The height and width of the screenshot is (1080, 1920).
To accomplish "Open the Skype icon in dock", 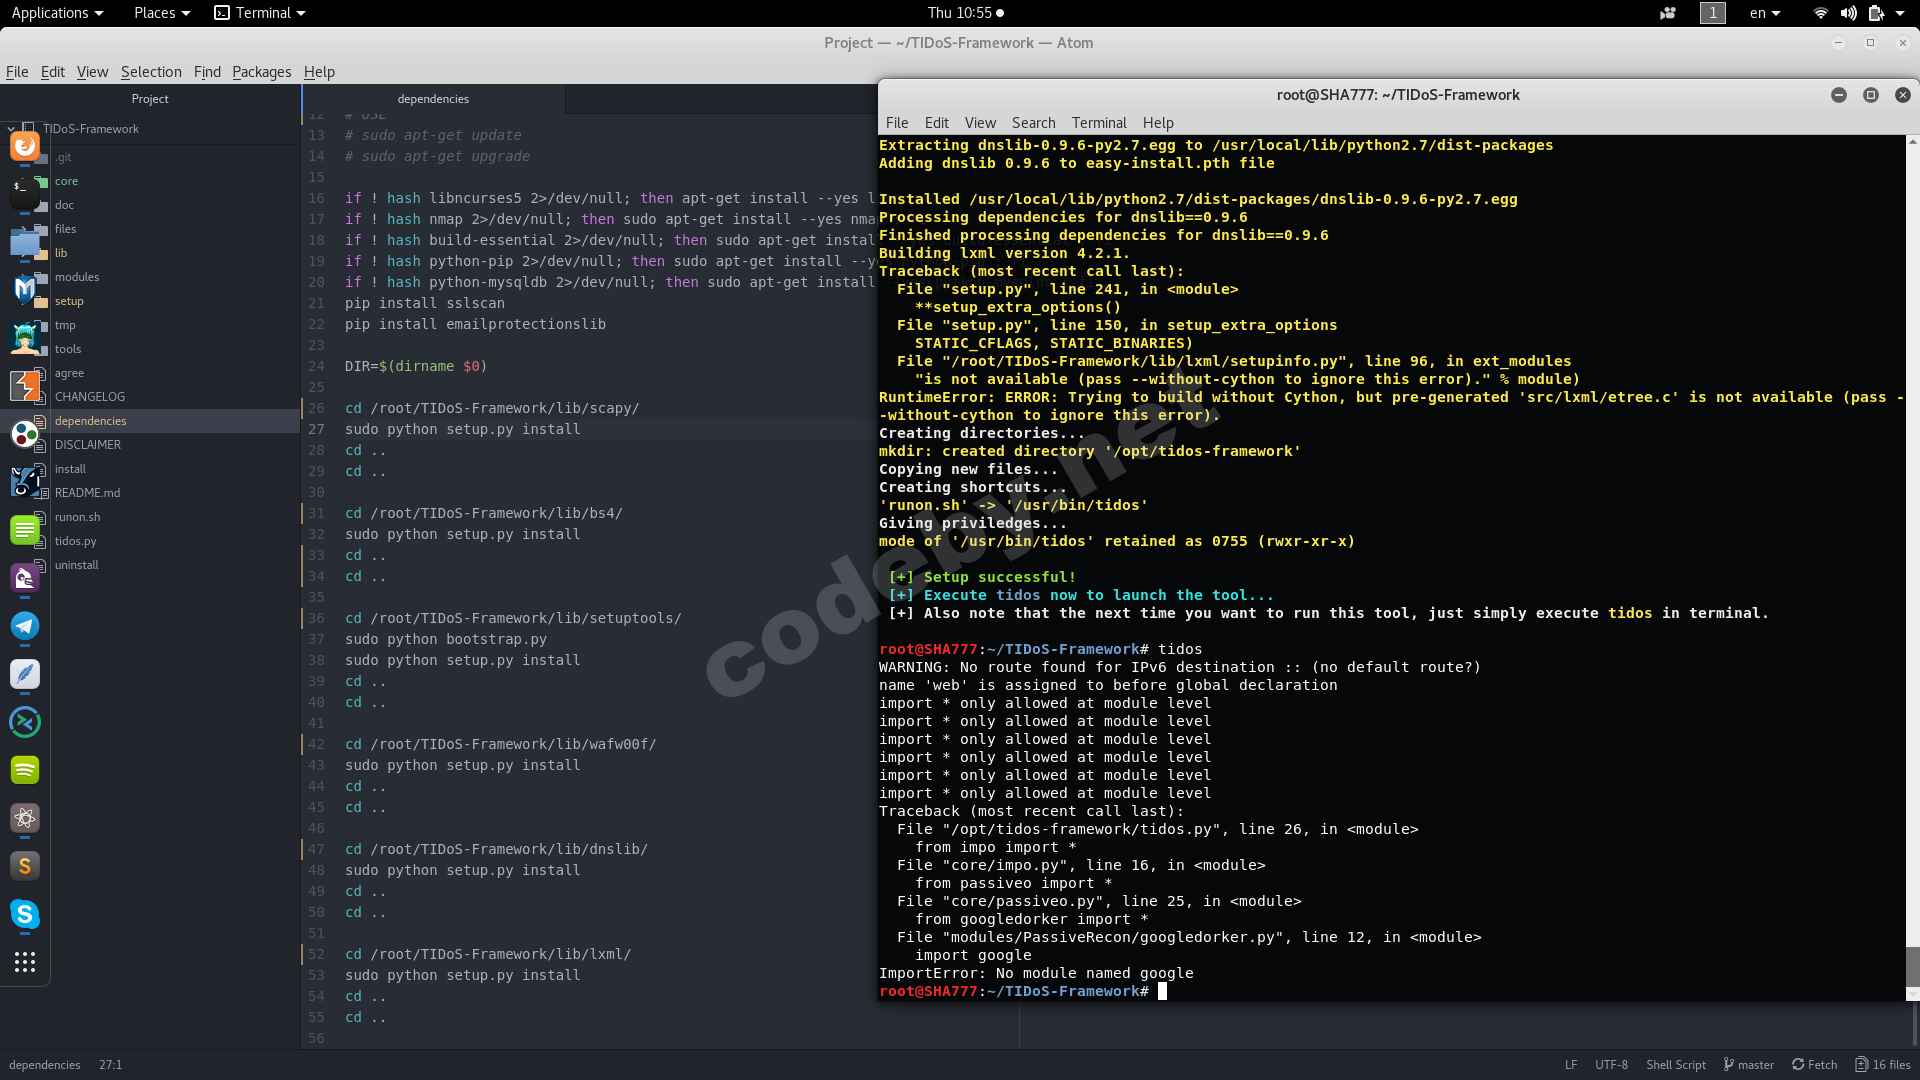I will [x=25, y=914].
